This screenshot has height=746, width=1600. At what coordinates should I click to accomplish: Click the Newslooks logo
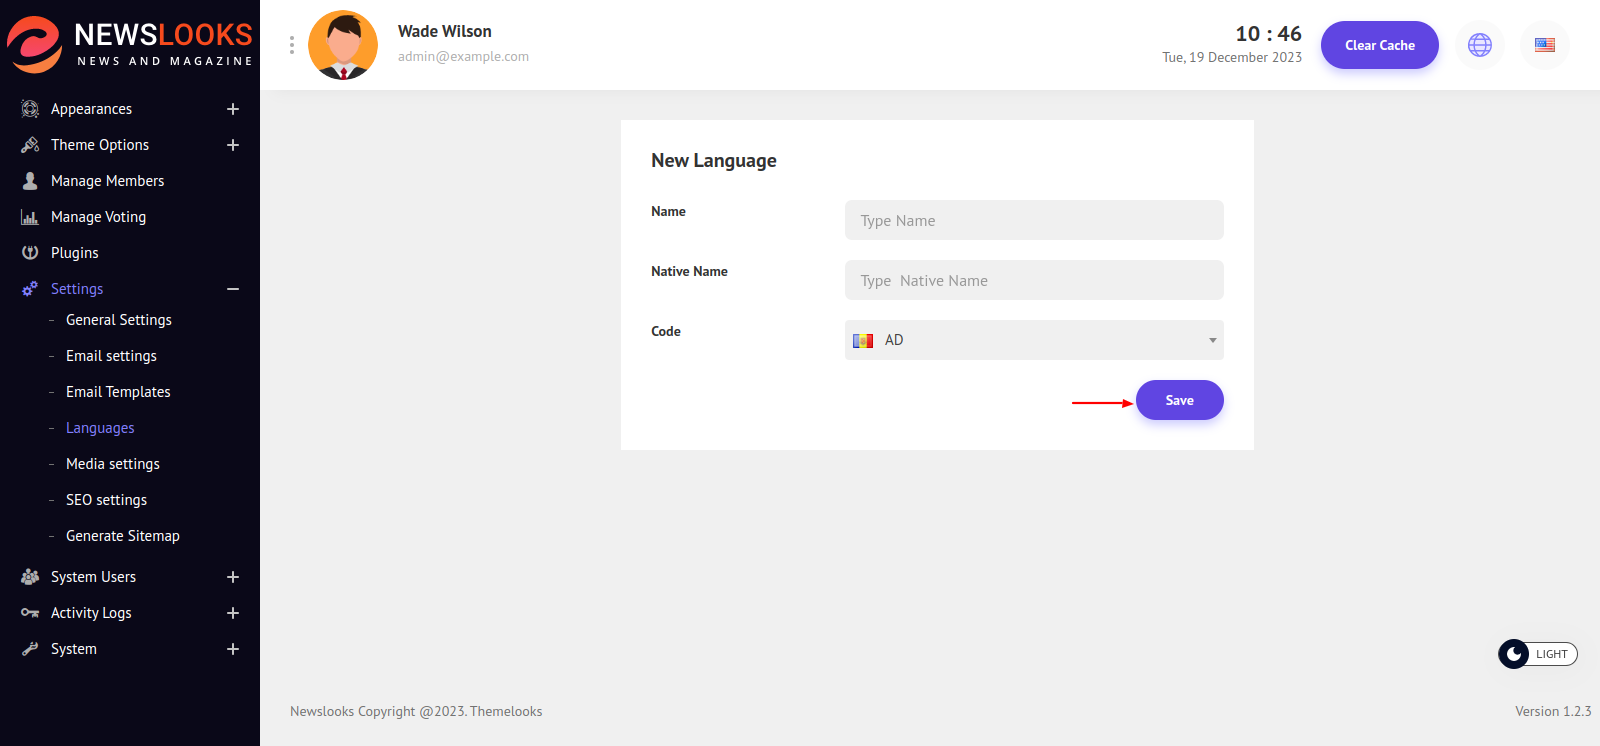130,44
